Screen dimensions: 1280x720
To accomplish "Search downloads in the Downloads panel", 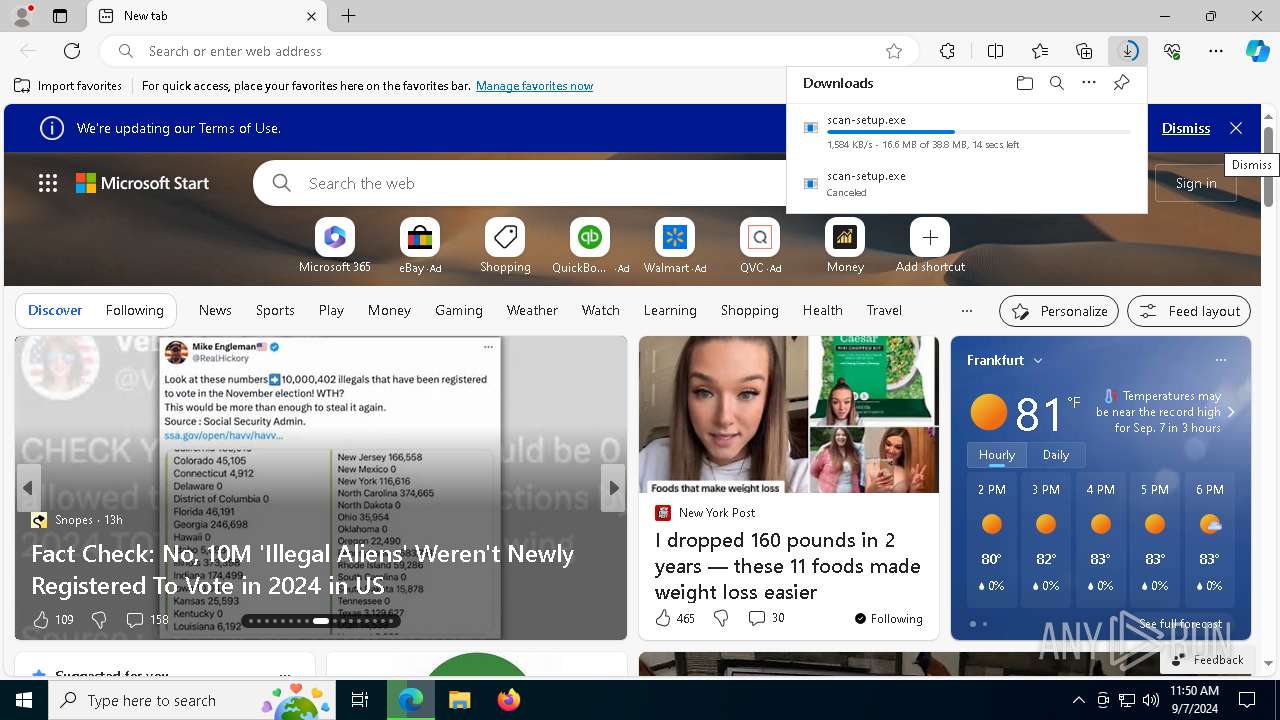I will [1057, 83].
